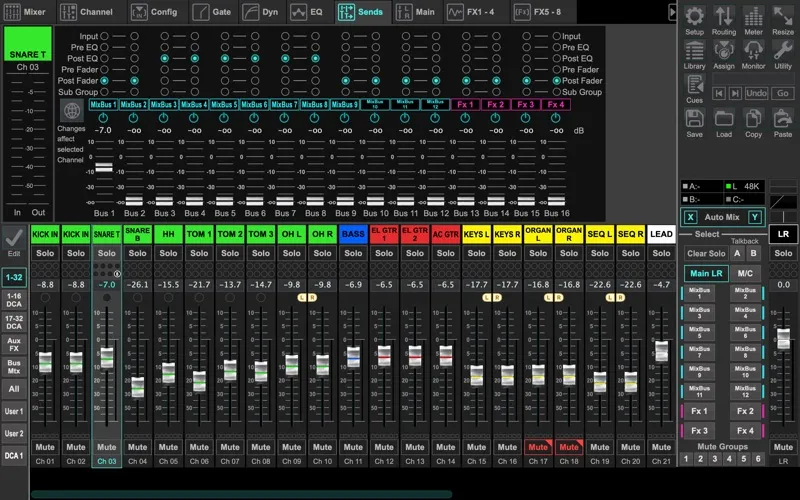Click the Undo button

756,93
